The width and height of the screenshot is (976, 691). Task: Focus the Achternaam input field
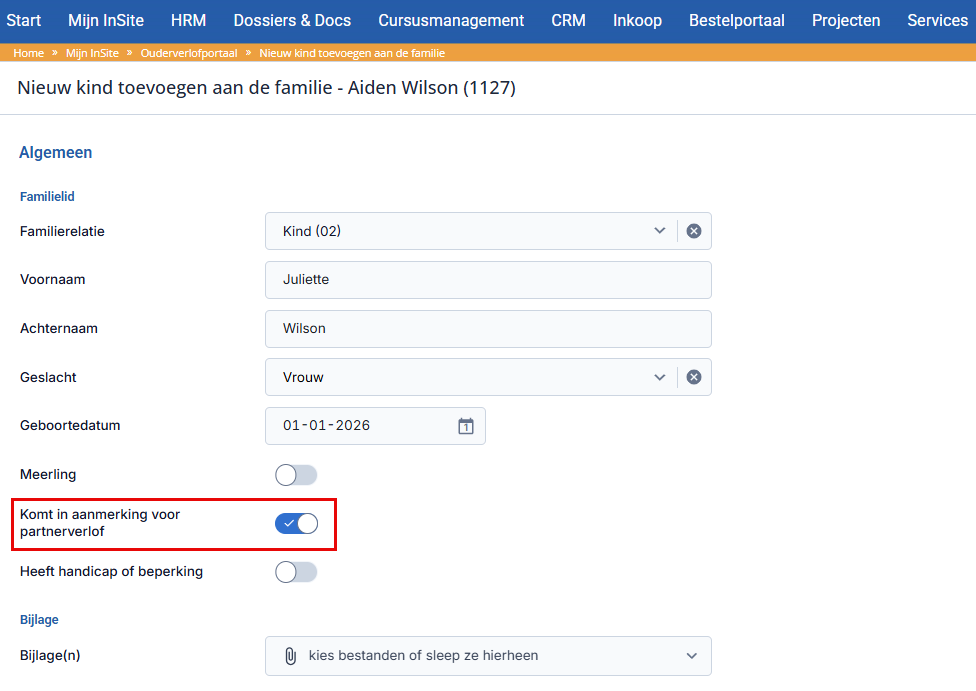coord(488,329)
